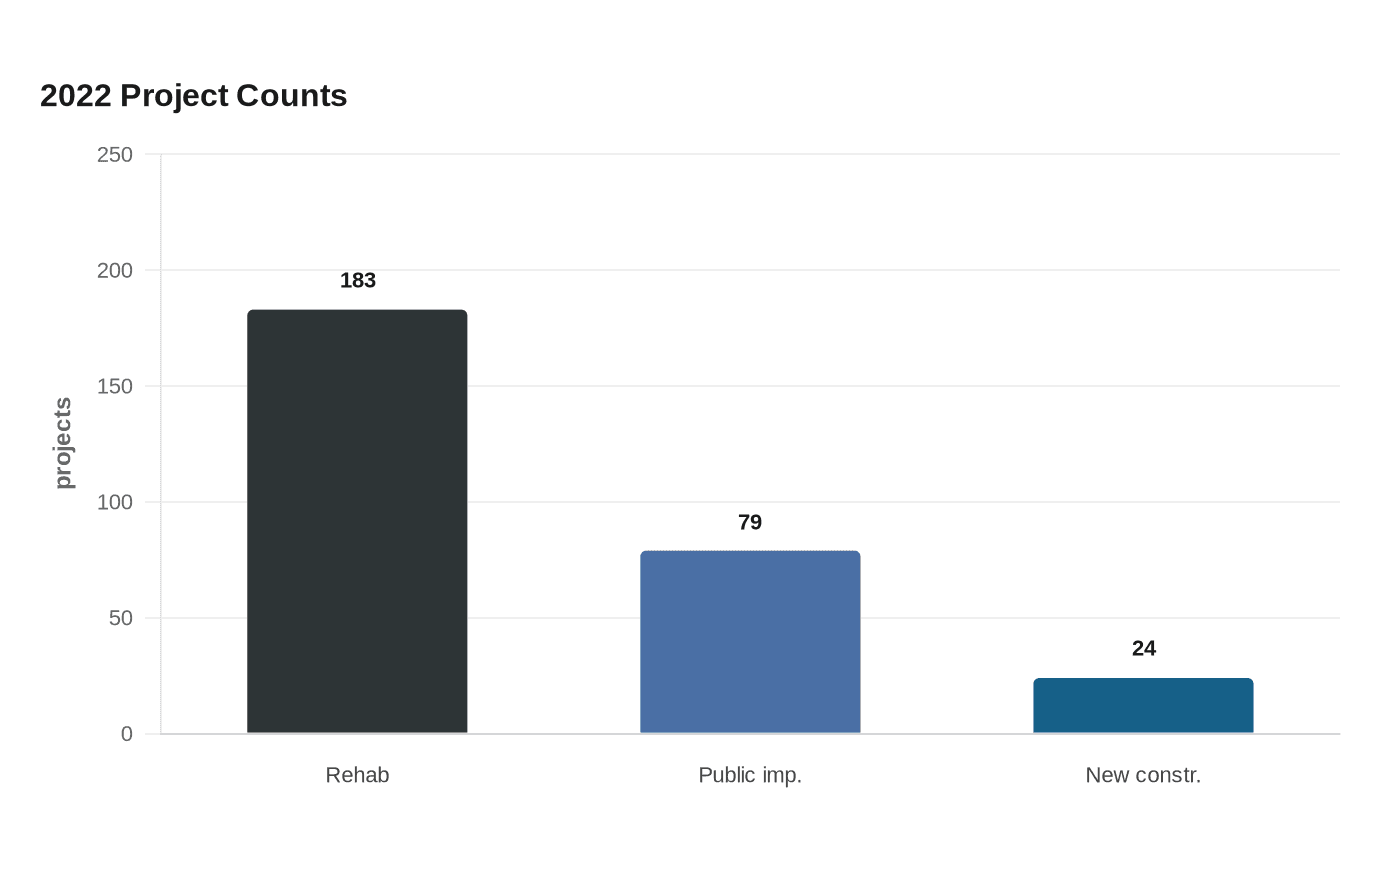This screenshot has height=880, width=1400.
Task: Click the Rehab category label
Action: (x=357, y=775)
